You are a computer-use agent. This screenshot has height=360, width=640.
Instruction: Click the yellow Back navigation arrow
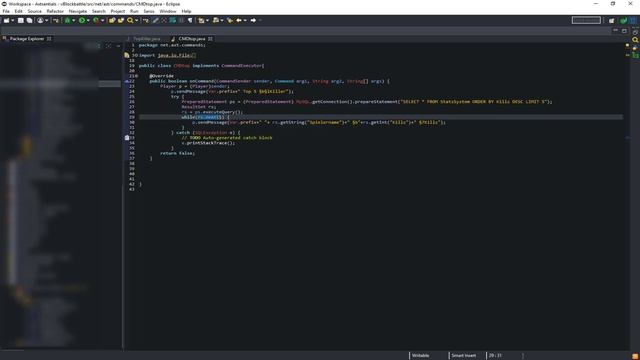click(239, 20)
